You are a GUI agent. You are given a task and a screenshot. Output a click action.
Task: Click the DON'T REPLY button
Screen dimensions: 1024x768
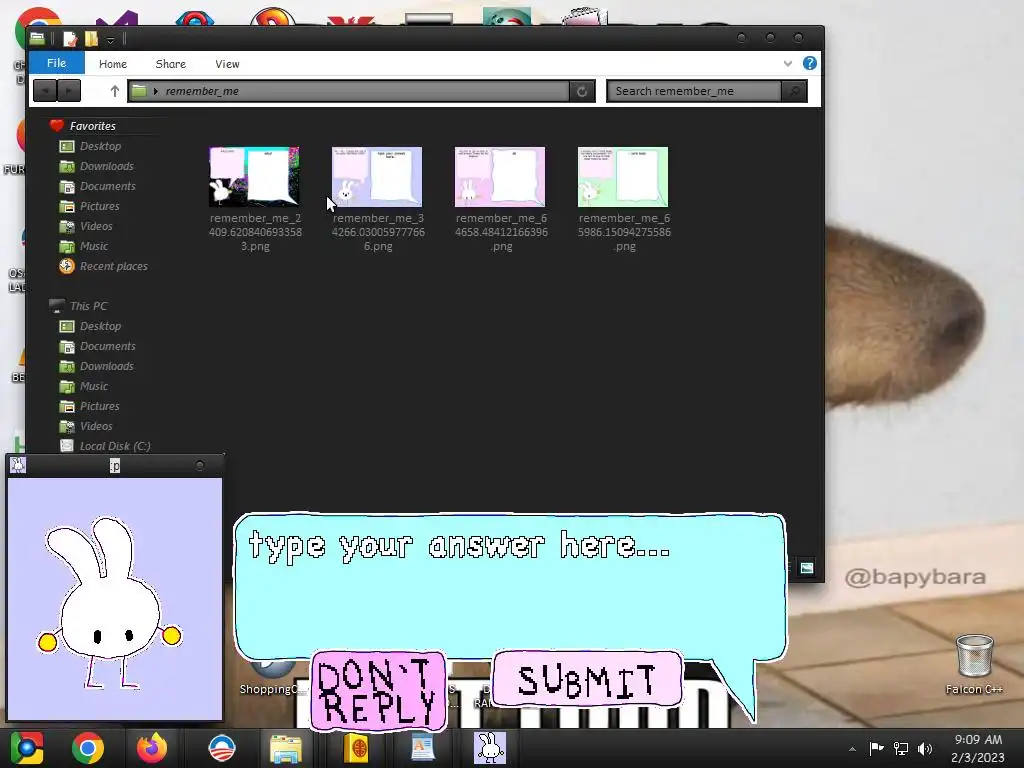379,691
